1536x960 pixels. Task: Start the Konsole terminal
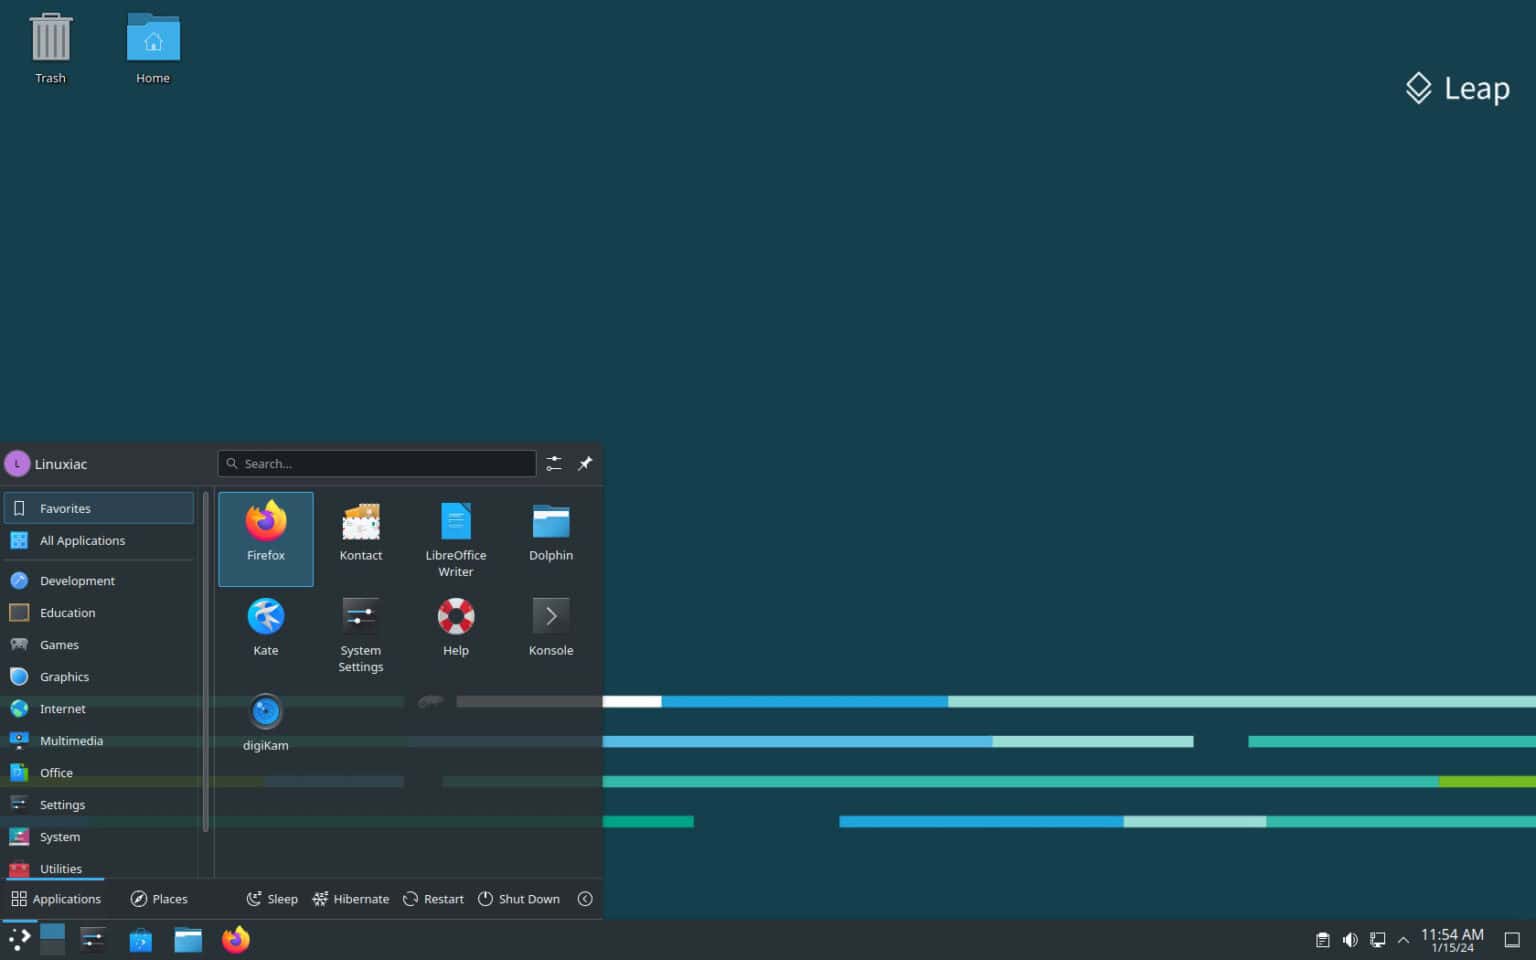click(x=550, y=625)
